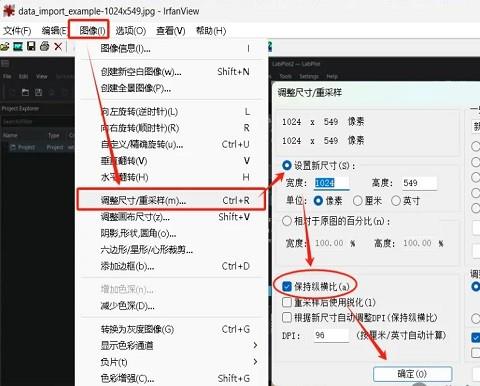Click the red X delete icon
480x386 pixels.
click(x=58, y=46)
